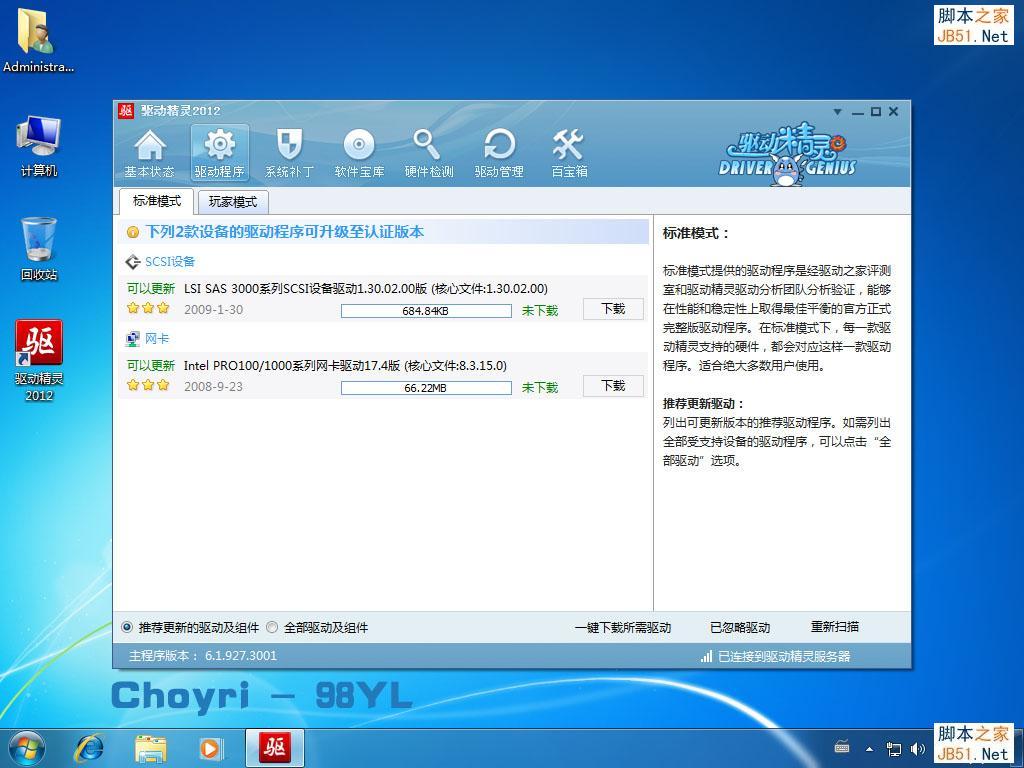Viewport: 1024px width, 768px height.
Task: Check the Intel PRO/1000 download progress bar
Action: (x=428, y=387)
